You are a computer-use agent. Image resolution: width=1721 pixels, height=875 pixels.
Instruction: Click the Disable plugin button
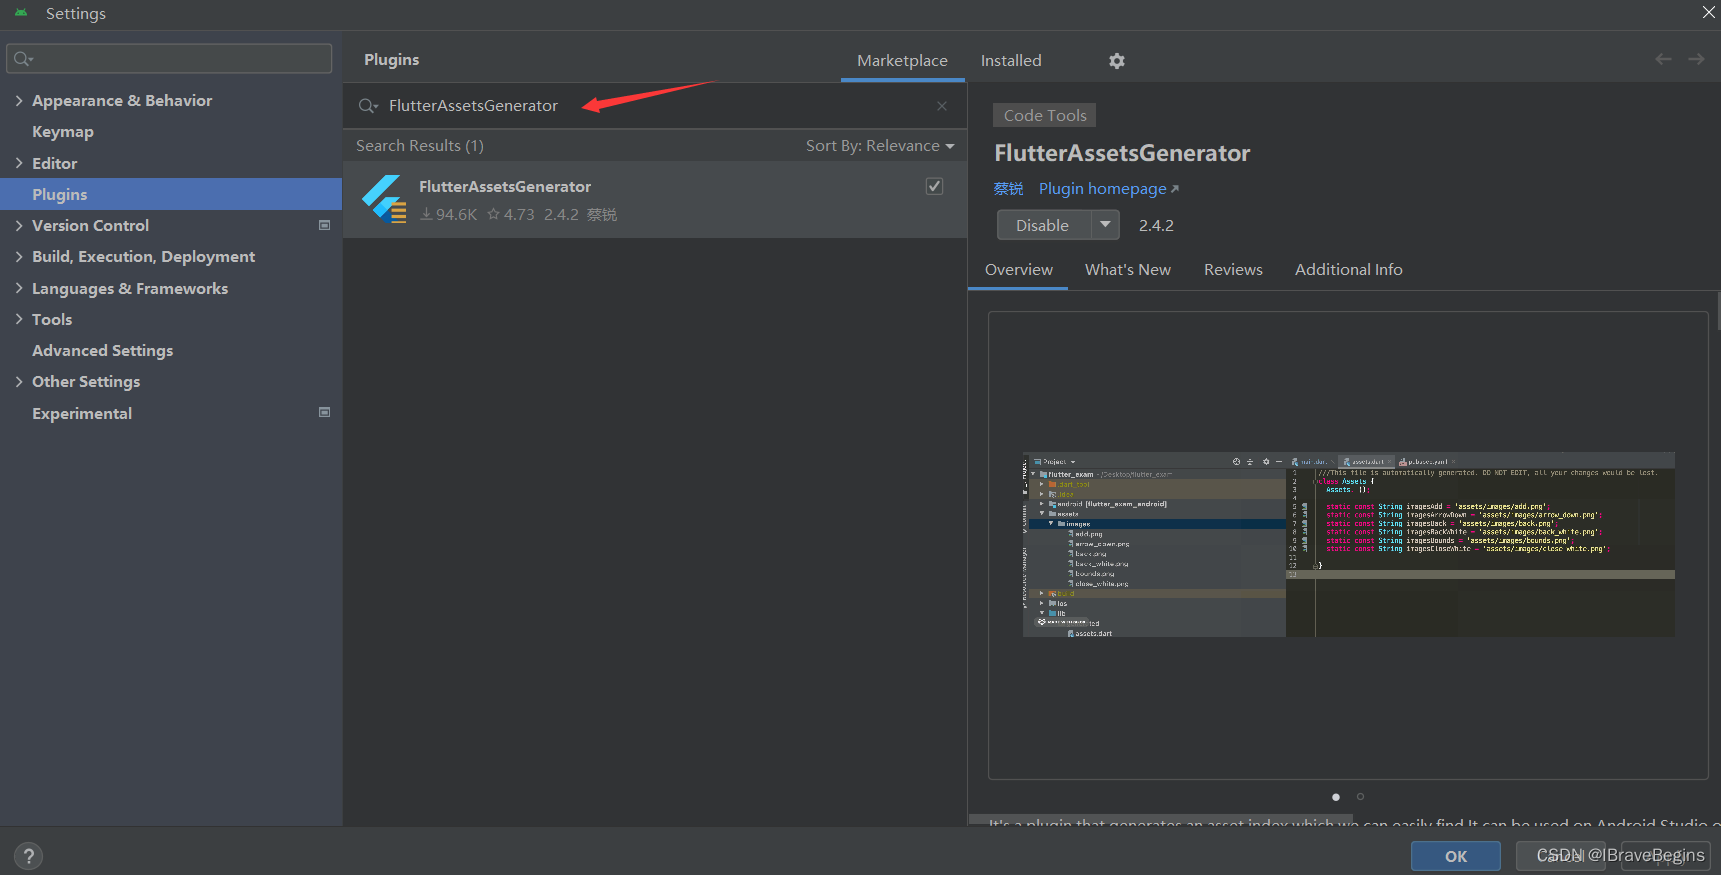1043,225
